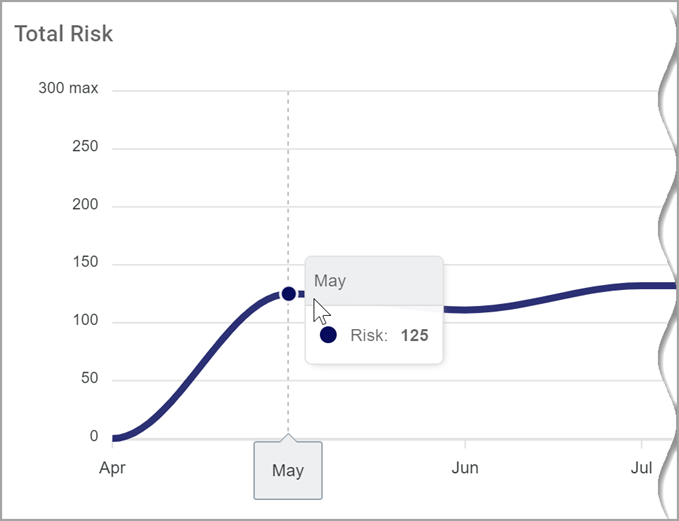Click the Total Risk chart title

pyautogui.click(x=64, y=34)
